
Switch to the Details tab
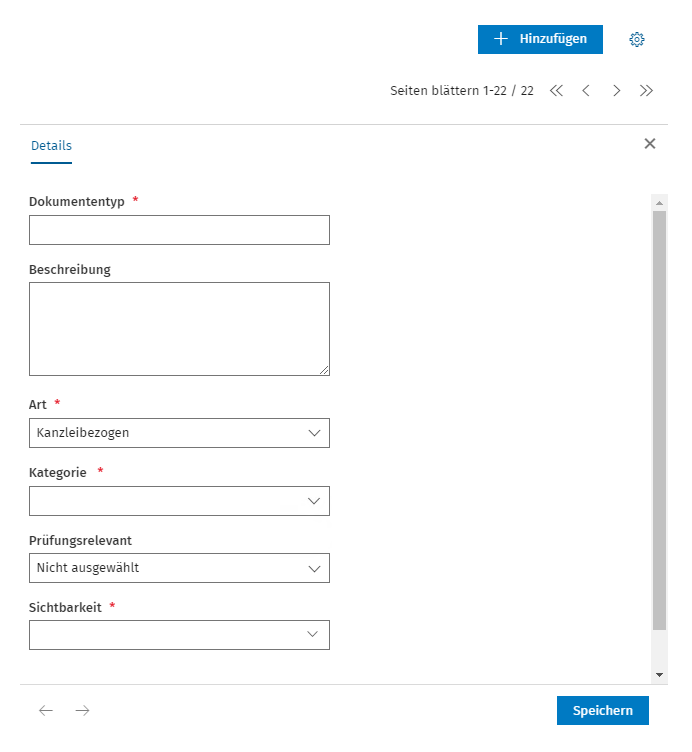[51, 146]
